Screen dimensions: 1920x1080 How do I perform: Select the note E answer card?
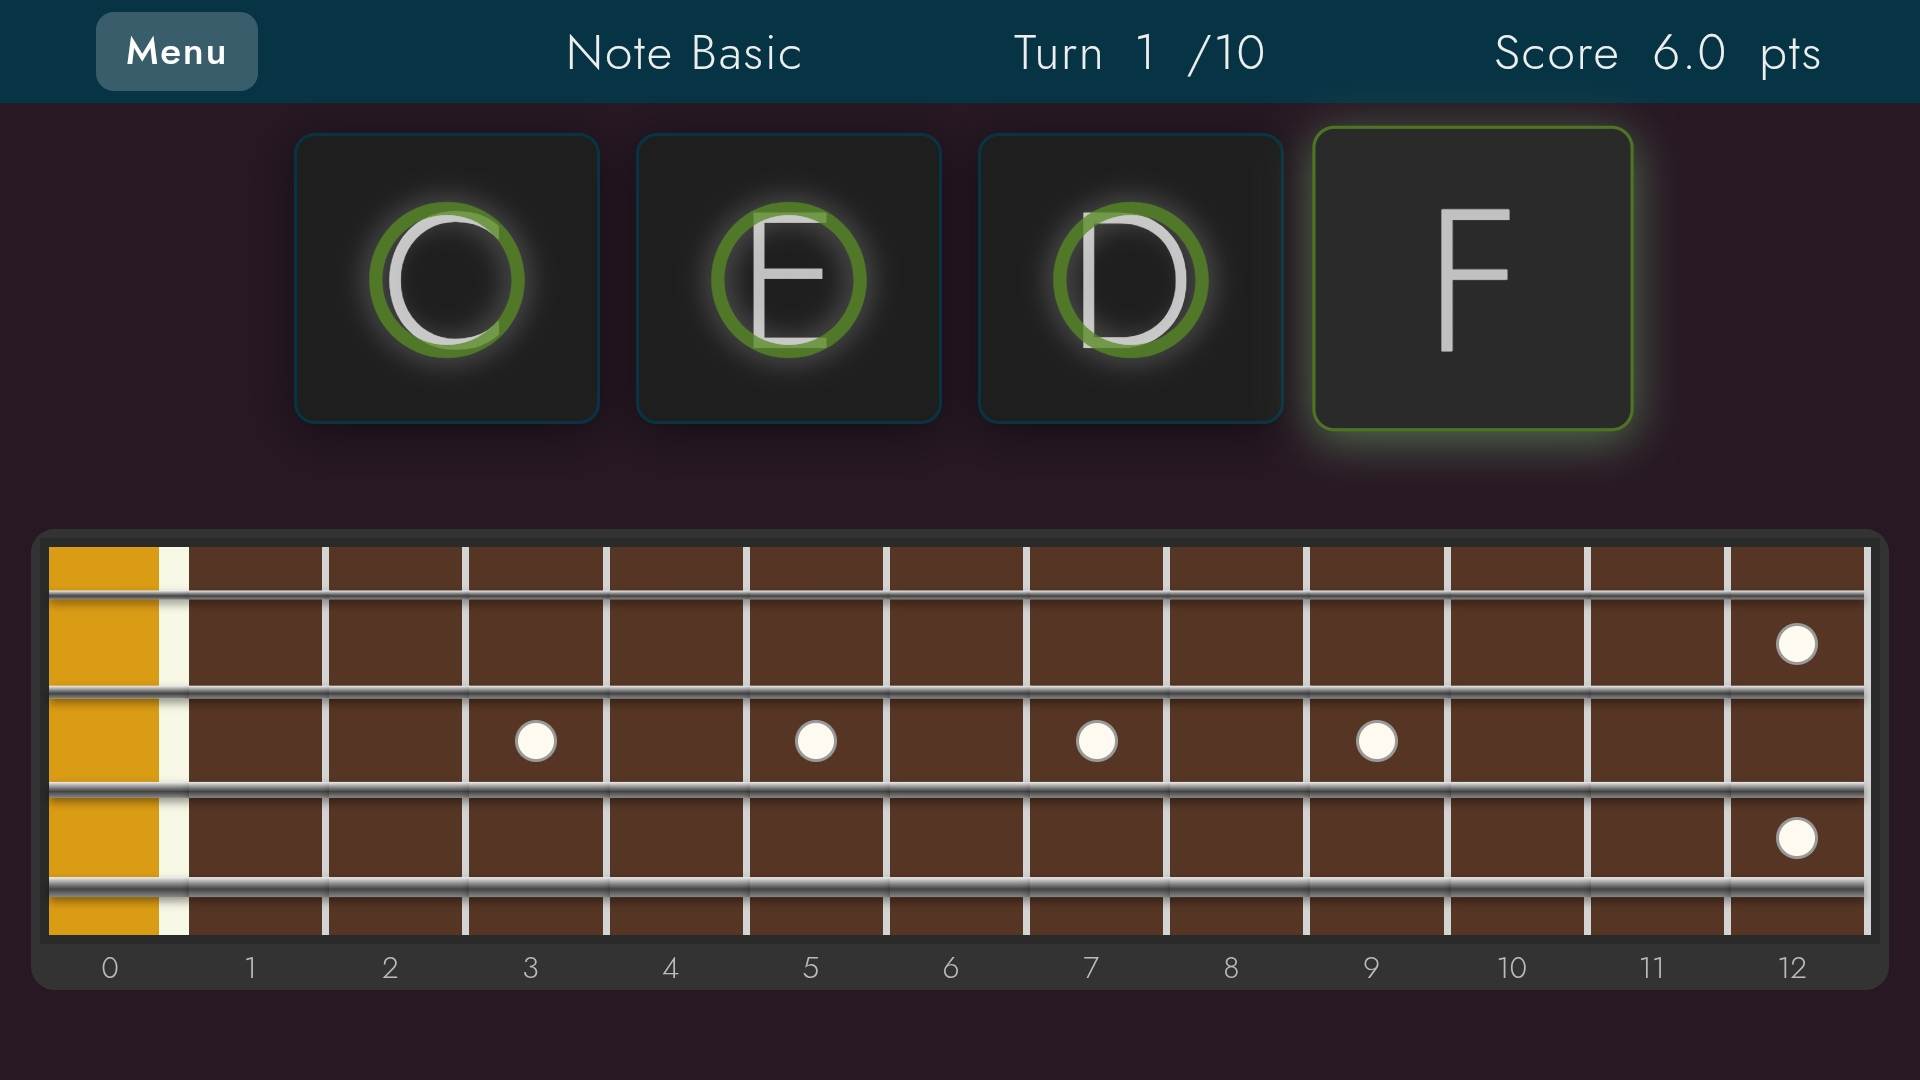click(x=788, y=280)
